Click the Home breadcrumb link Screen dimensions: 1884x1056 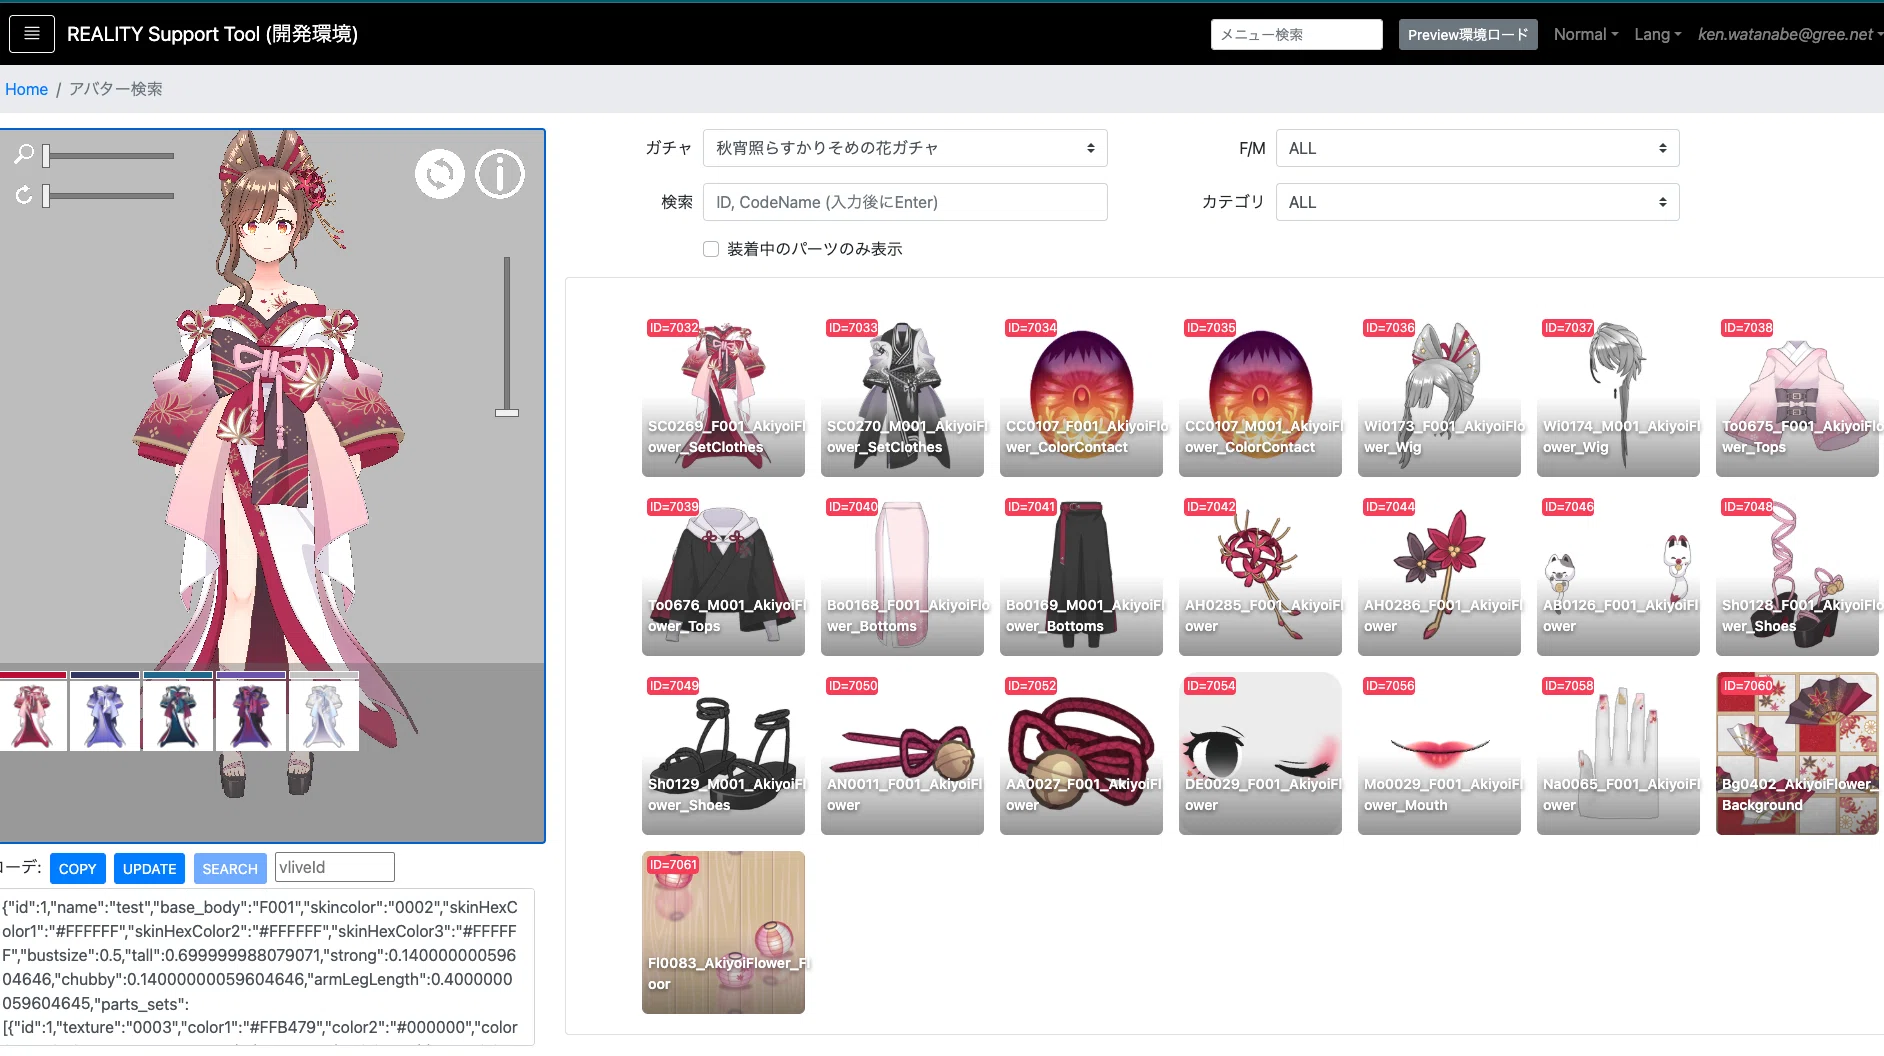(x=26, y=89)
